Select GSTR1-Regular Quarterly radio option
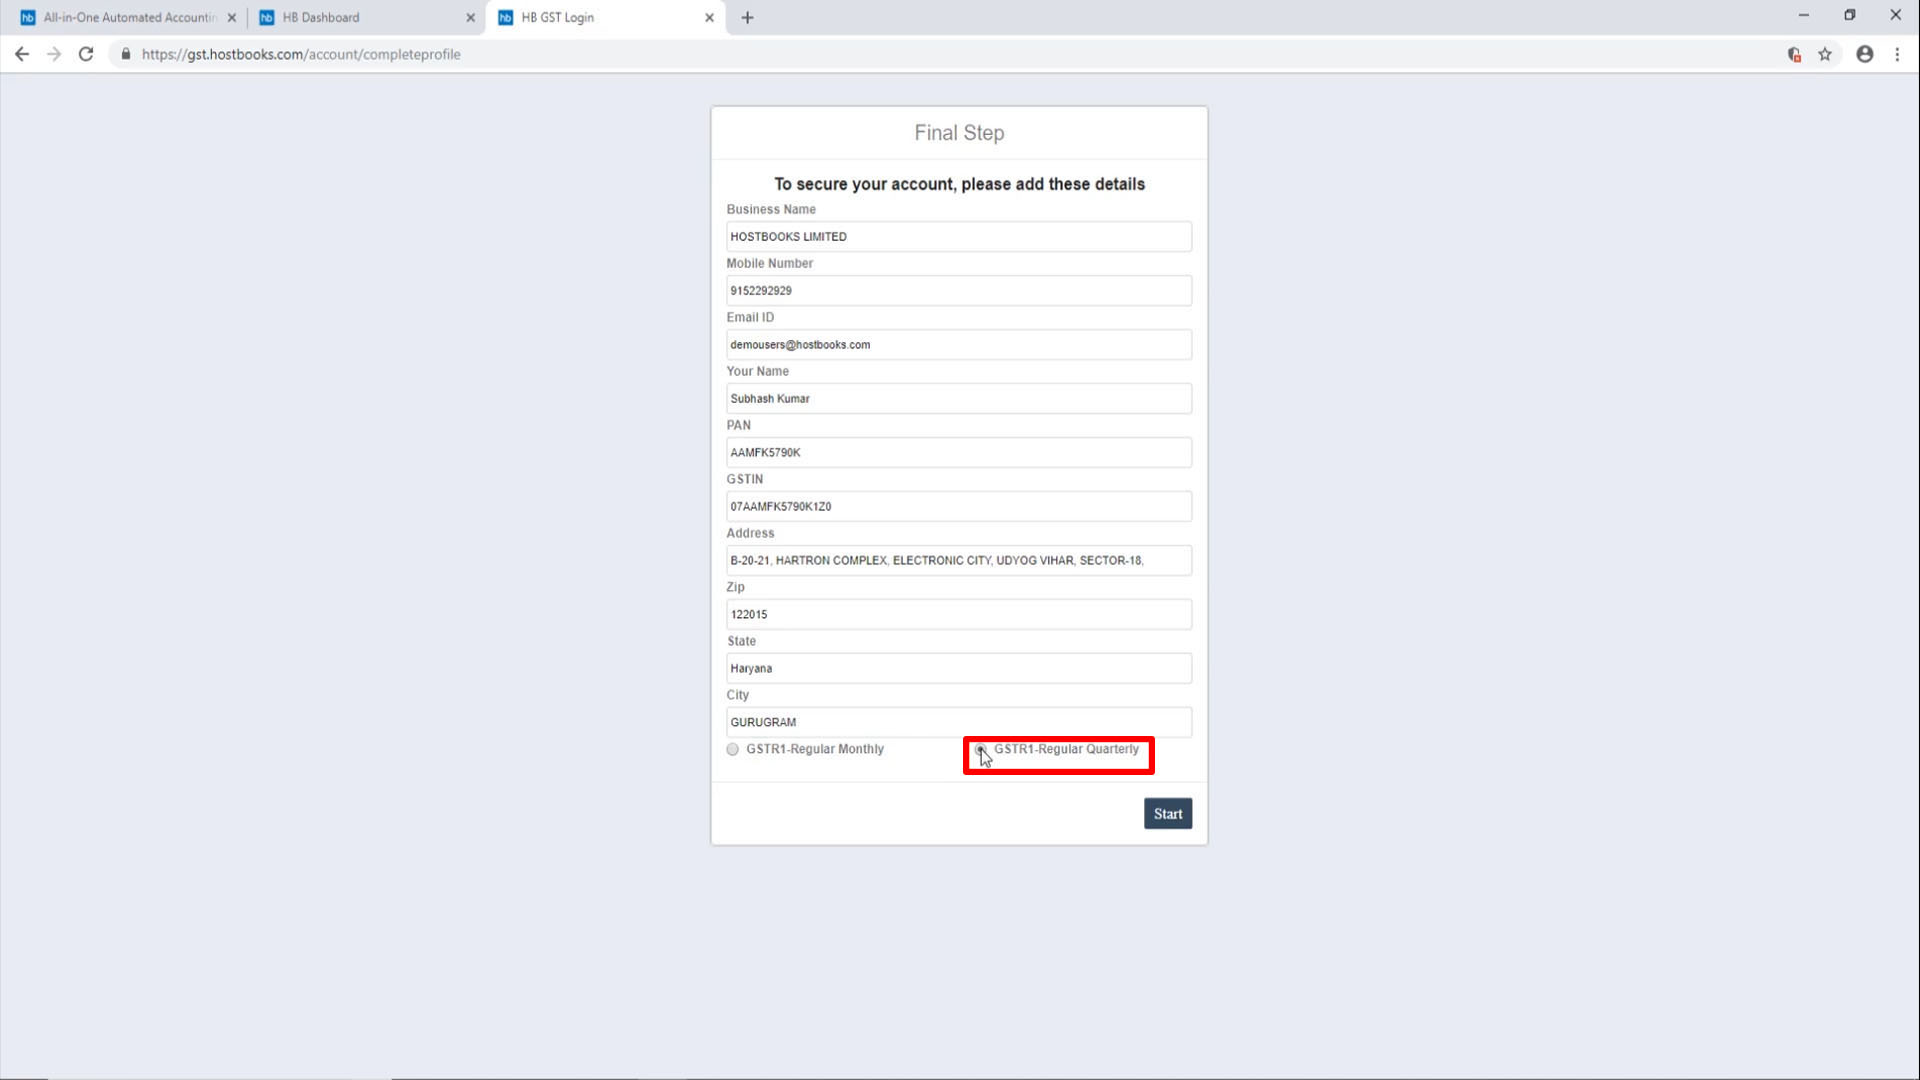The height and width of the screenshot is (1080, 1920). click(981, 749)
